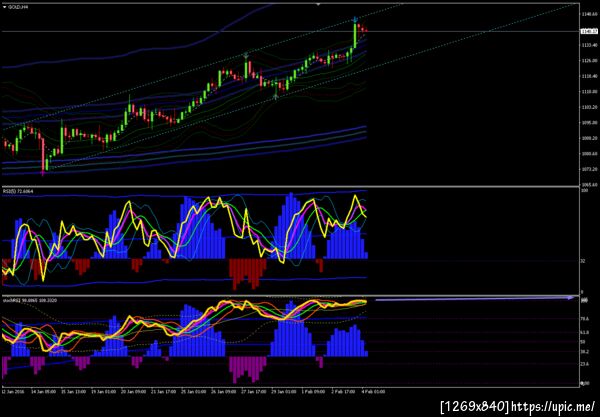Select the up arrow below the 29 Jan low candle
The image size is (600, 417).
[x=276, y=97]
